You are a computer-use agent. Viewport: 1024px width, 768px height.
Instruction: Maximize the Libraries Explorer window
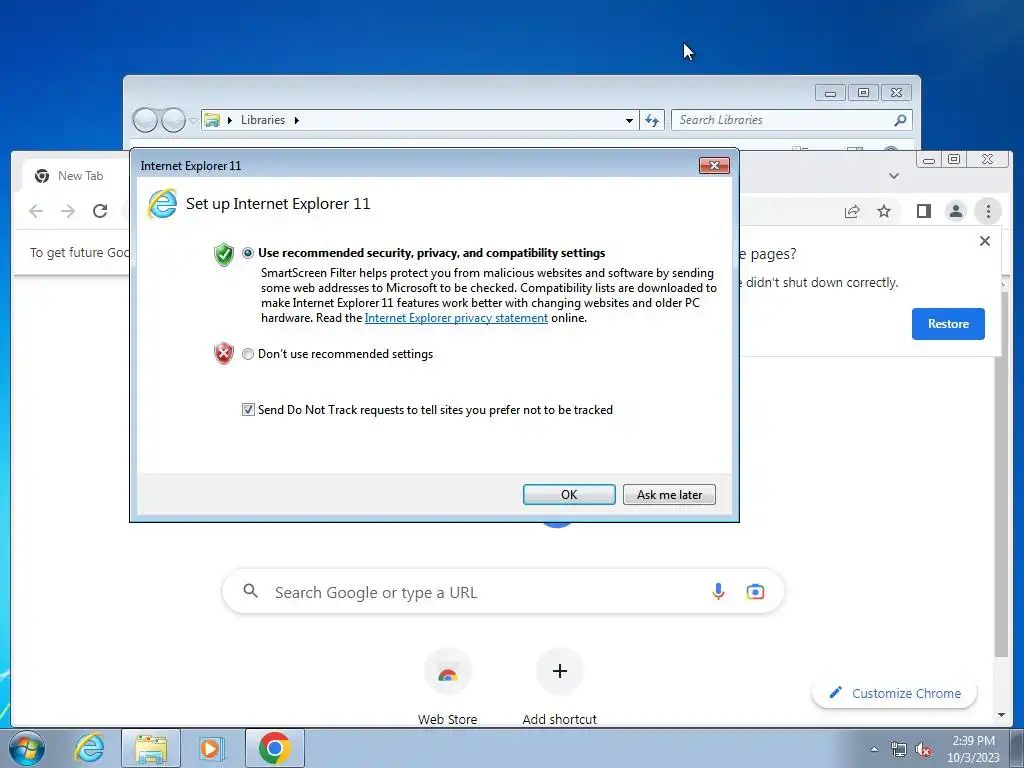coord(863,93)
